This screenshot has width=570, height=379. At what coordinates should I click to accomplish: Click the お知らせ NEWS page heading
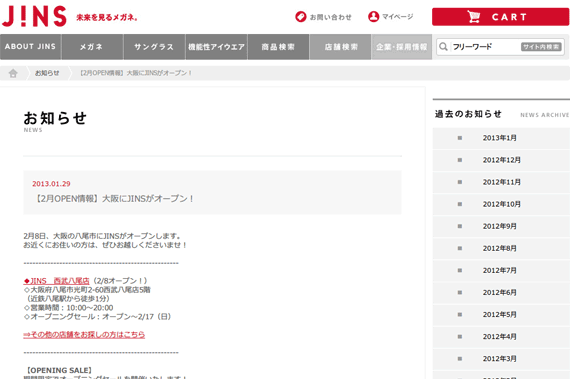pyautogui.click(x=55, y=121)
